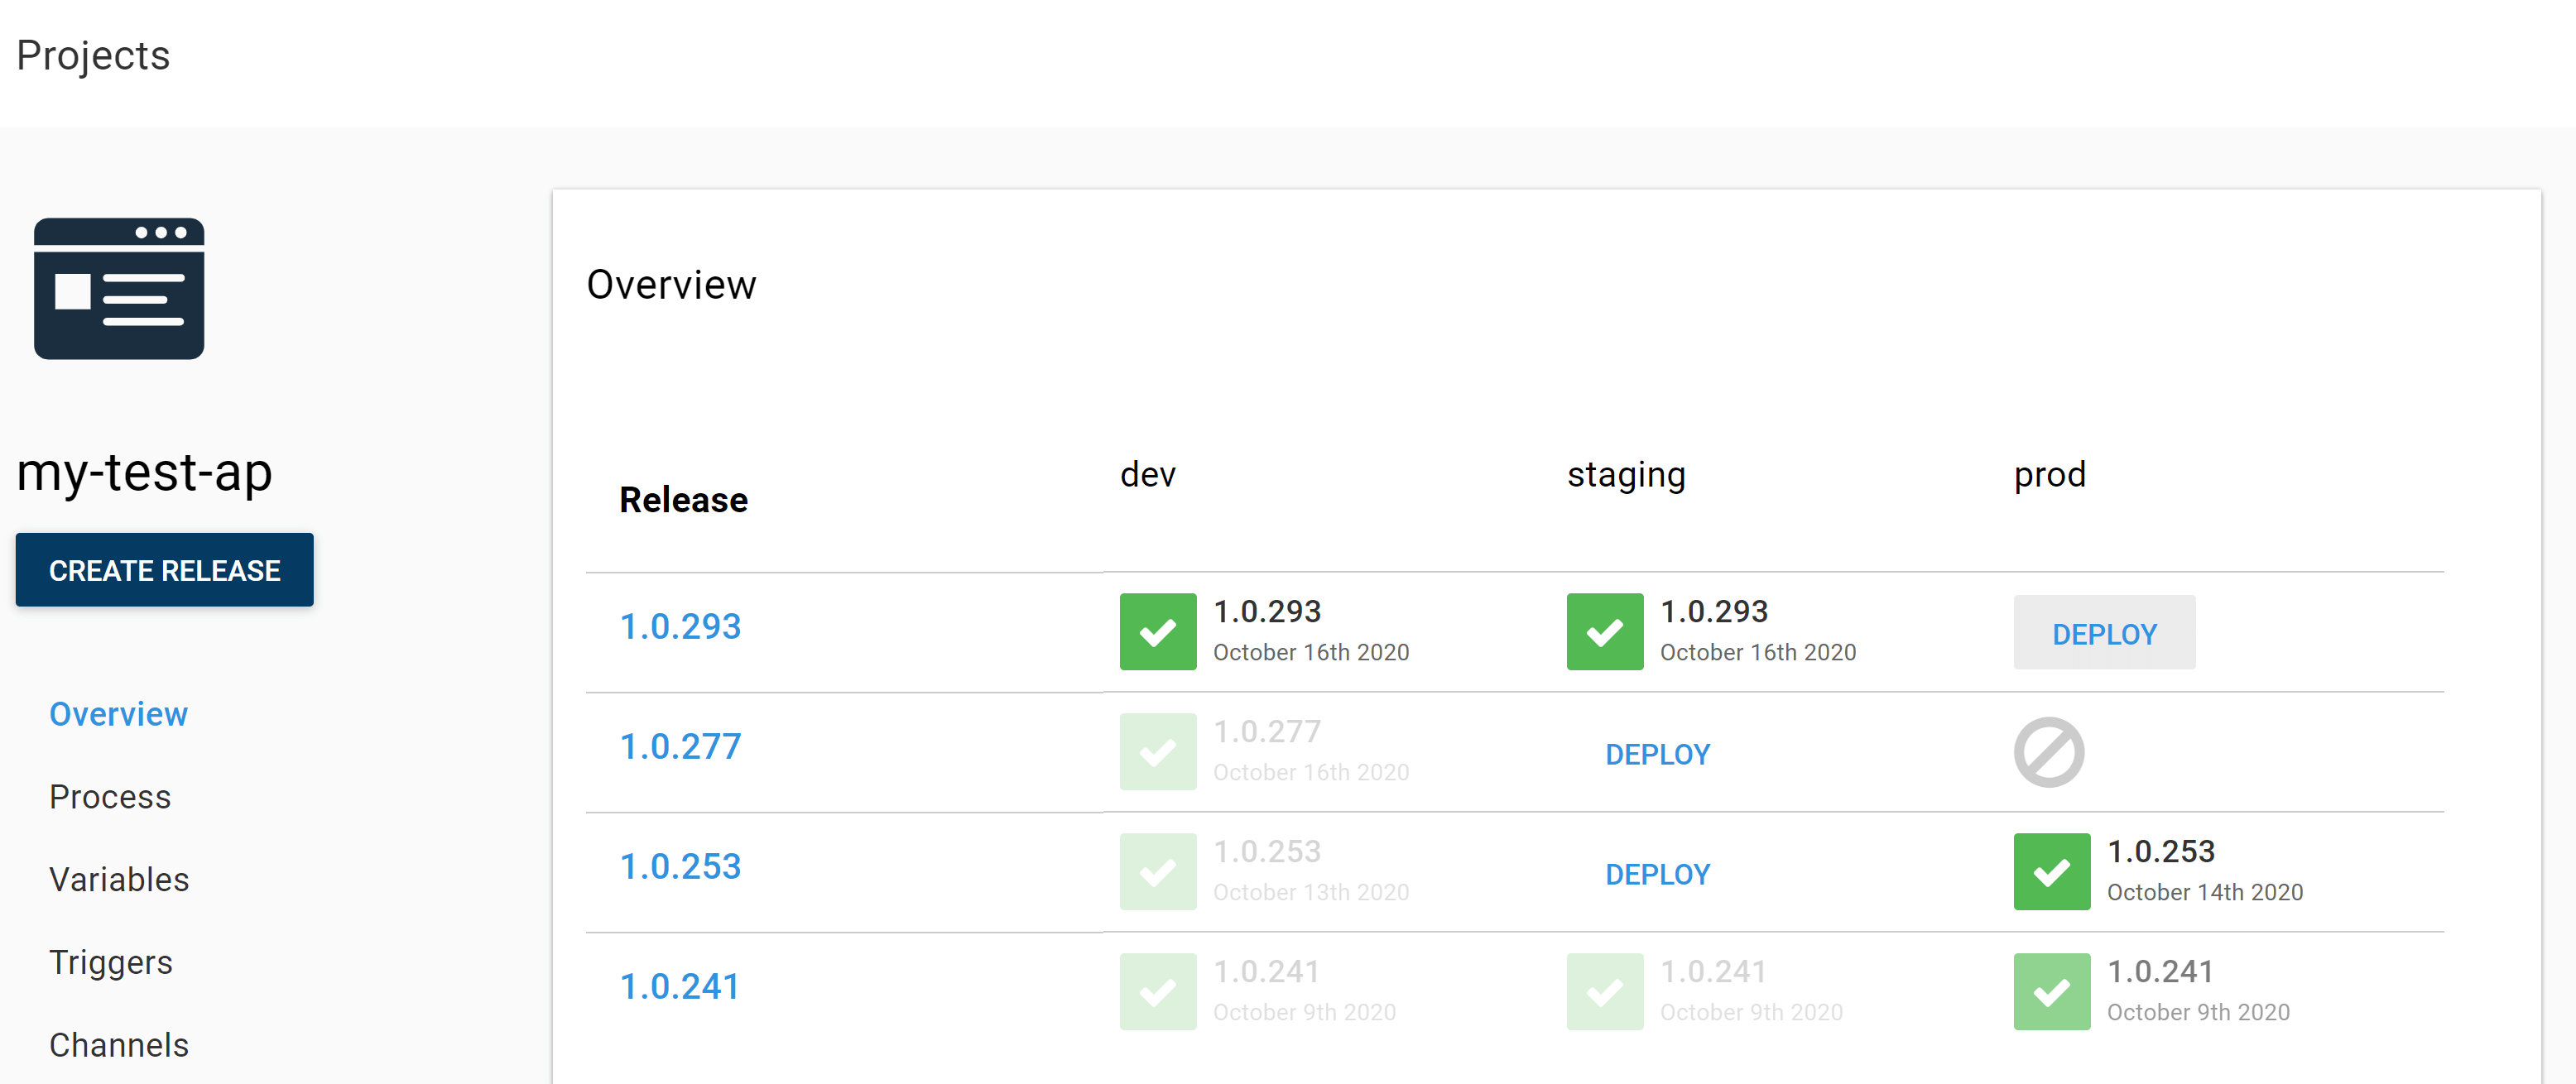Open release 1.0.293 link
This screenshot has height=1084, width=2576.
coord(680,627)
